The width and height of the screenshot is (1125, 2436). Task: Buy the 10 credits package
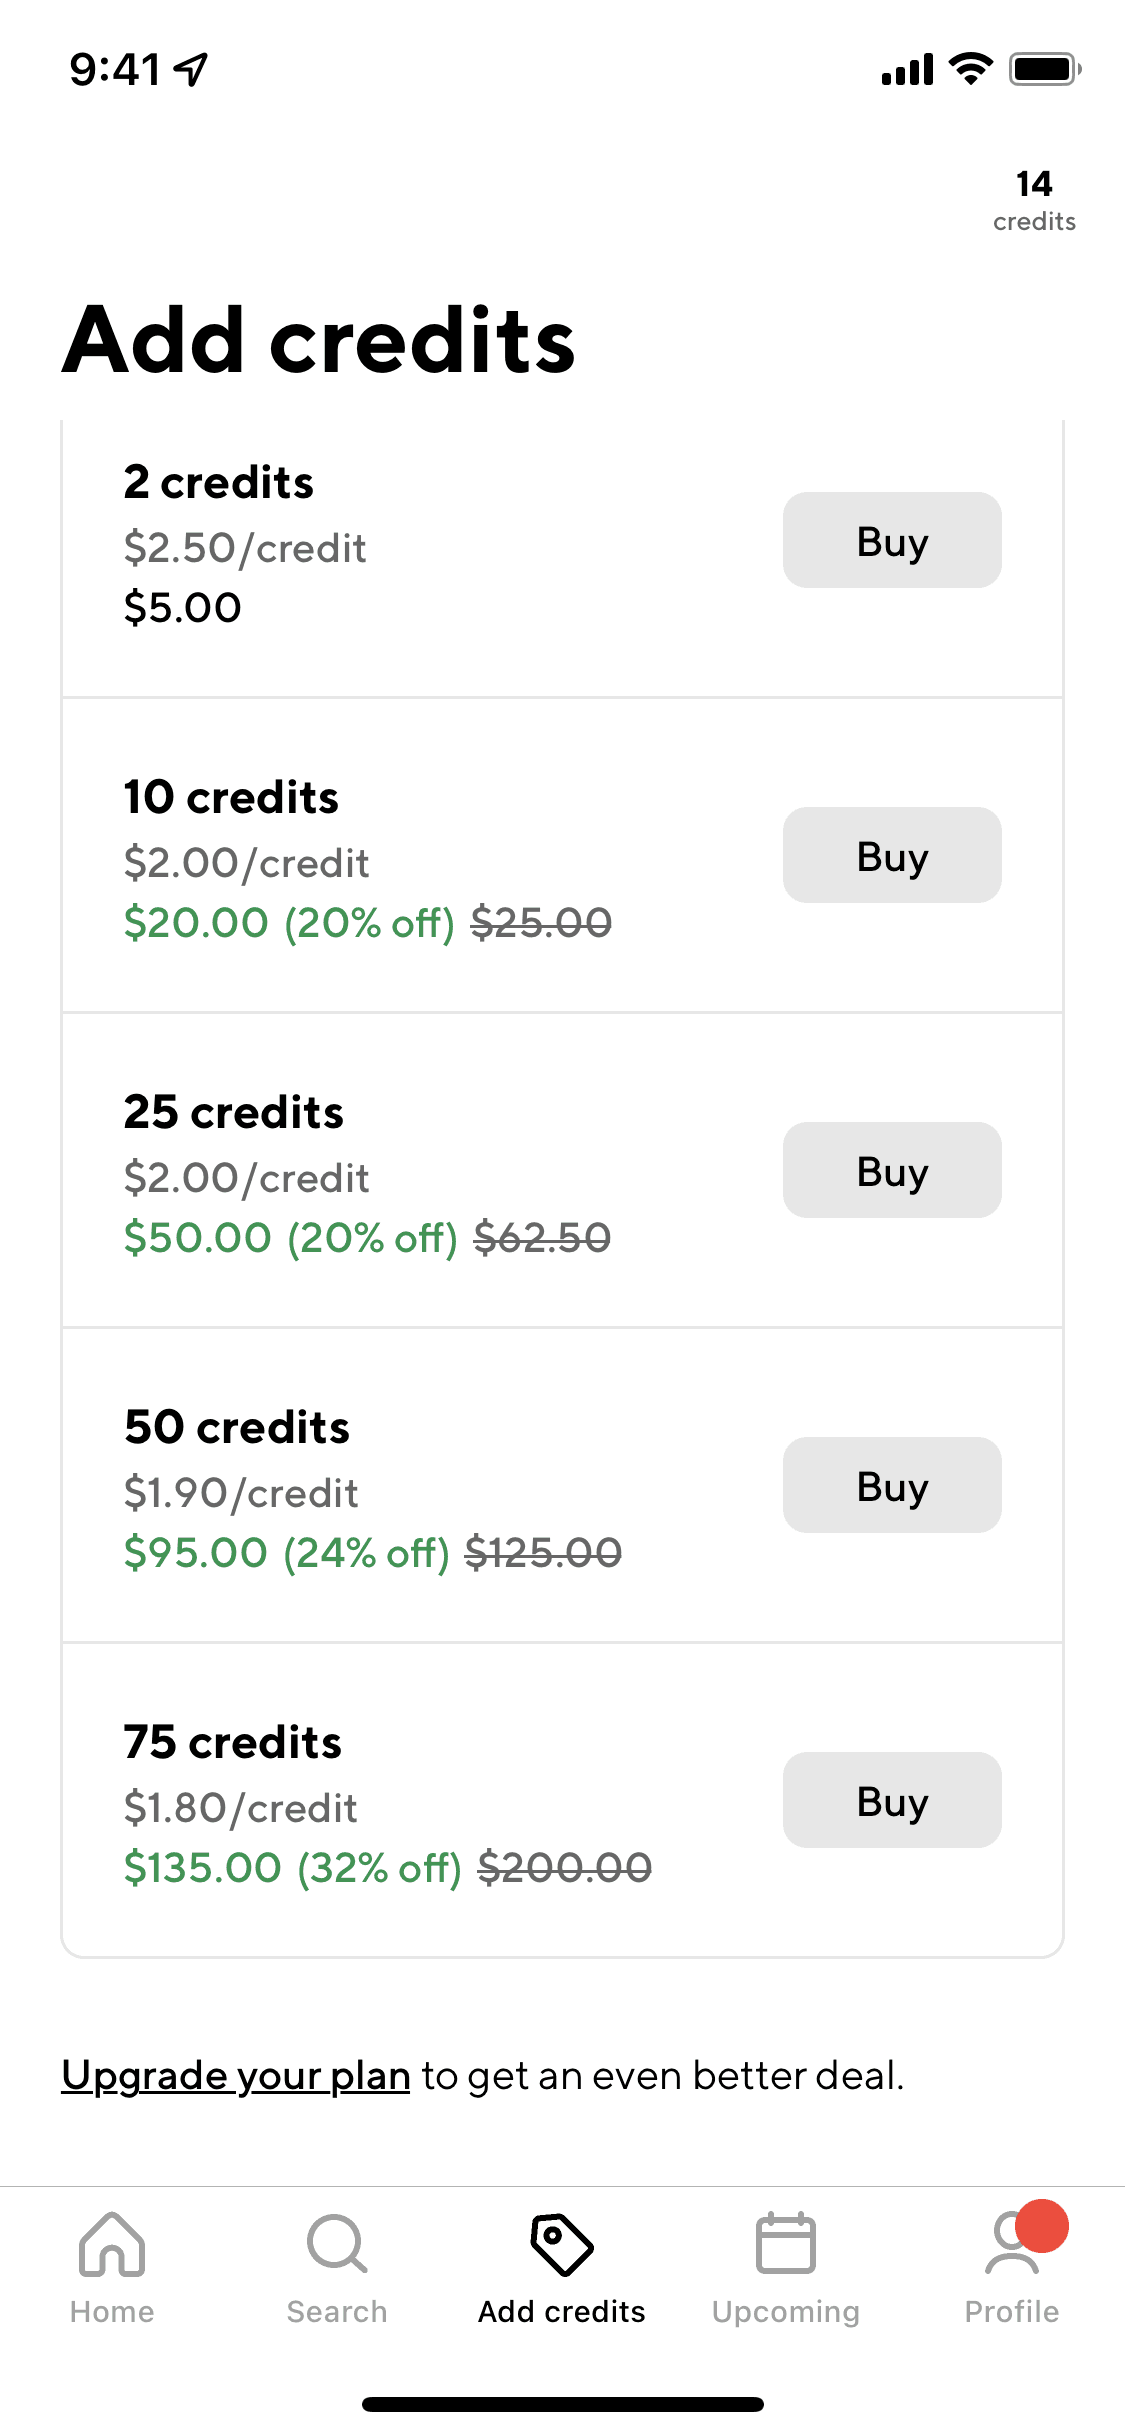tap(892, 855)
